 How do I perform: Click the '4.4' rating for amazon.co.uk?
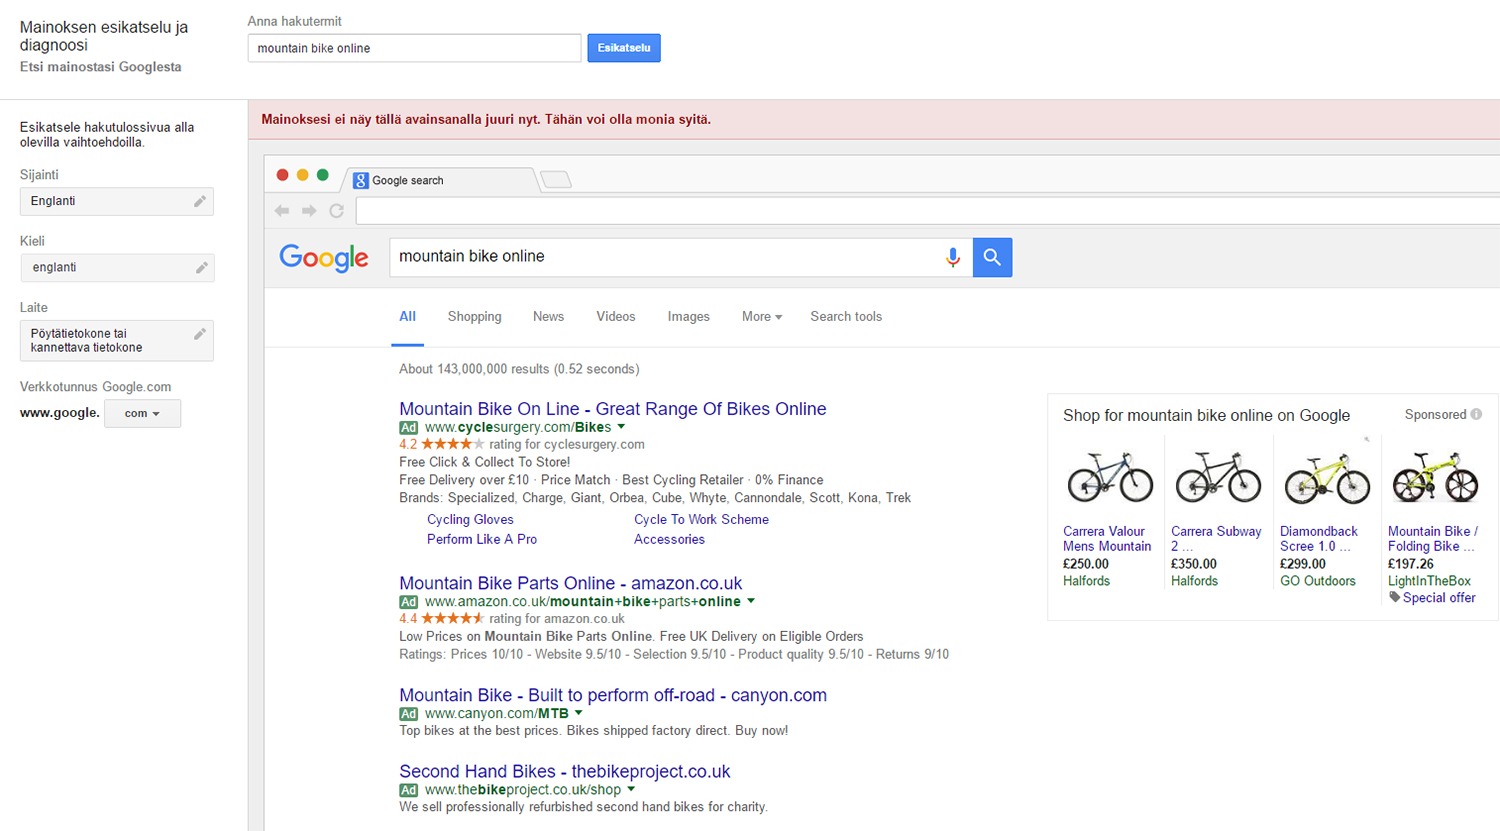click(408, 618)
